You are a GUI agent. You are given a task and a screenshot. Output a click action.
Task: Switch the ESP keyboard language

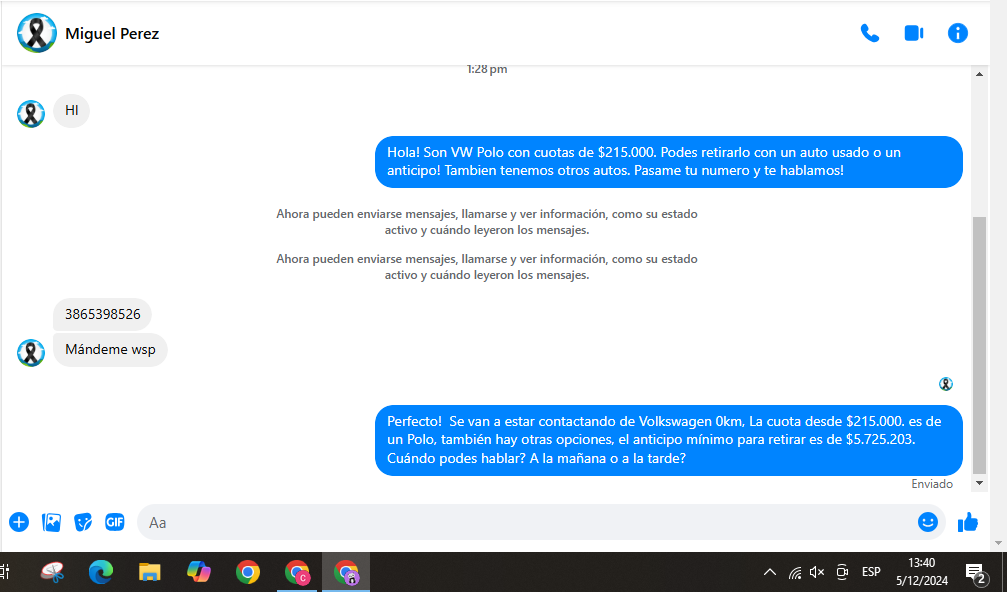point(871,571)
